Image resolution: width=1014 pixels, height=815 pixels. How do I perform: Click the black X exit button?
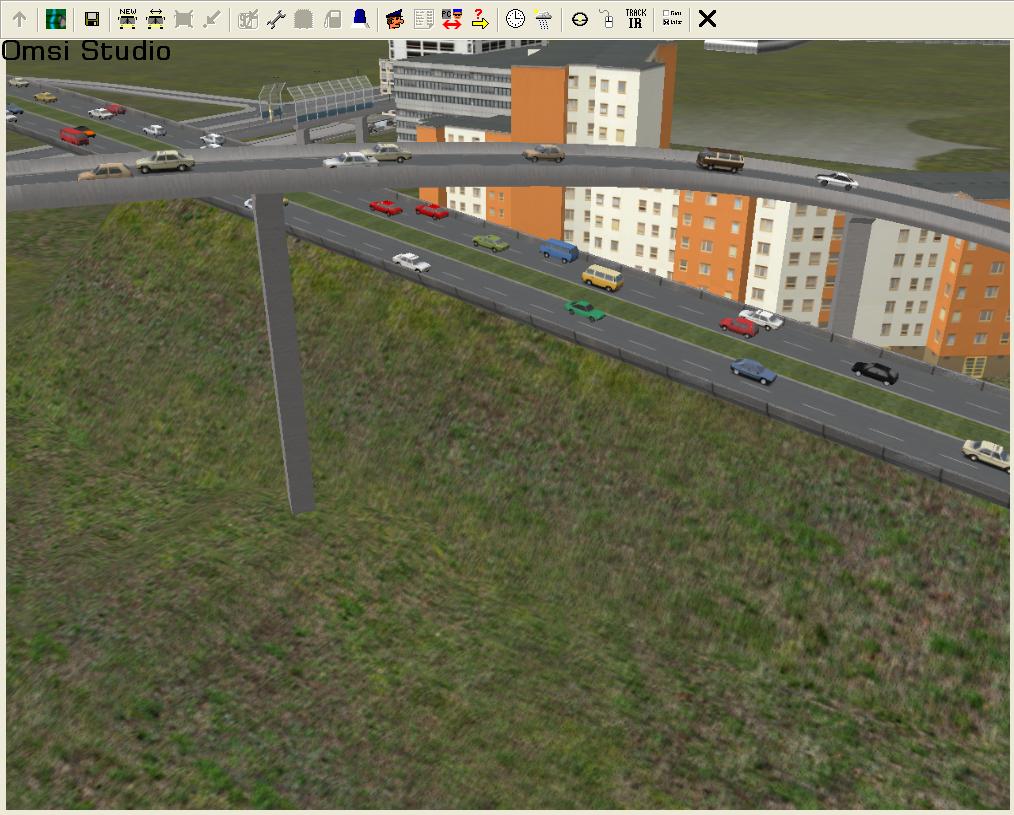point(707,19)
